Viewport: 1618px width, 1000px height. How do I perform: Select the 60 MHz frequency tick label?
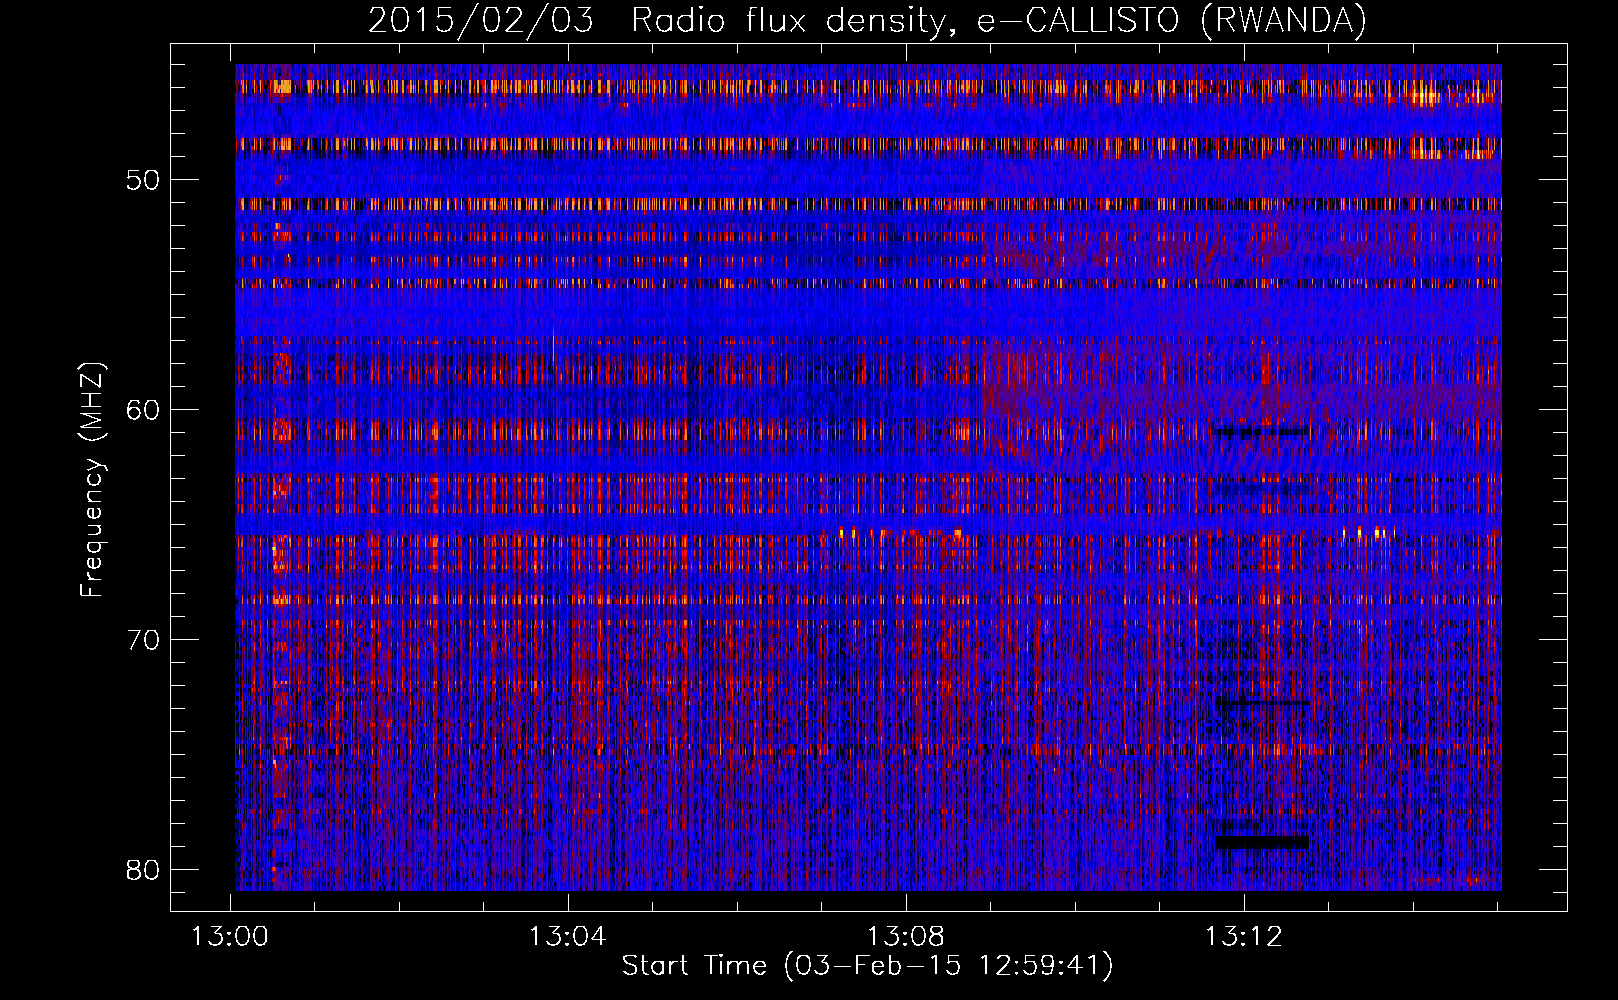click(x=144, y=410)
